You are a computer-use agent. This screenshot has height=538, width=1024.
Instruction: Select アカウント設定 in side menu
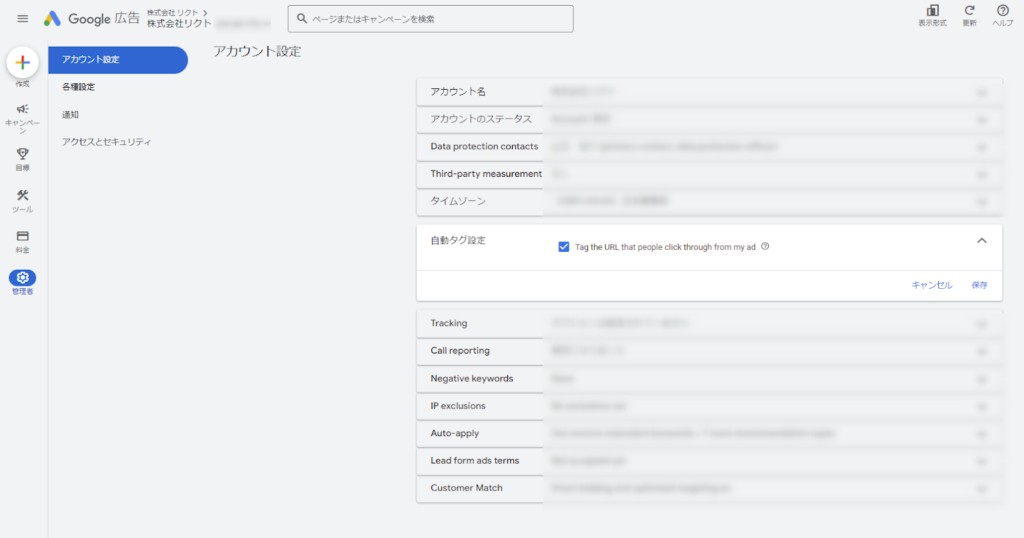[x=118, y=59]
